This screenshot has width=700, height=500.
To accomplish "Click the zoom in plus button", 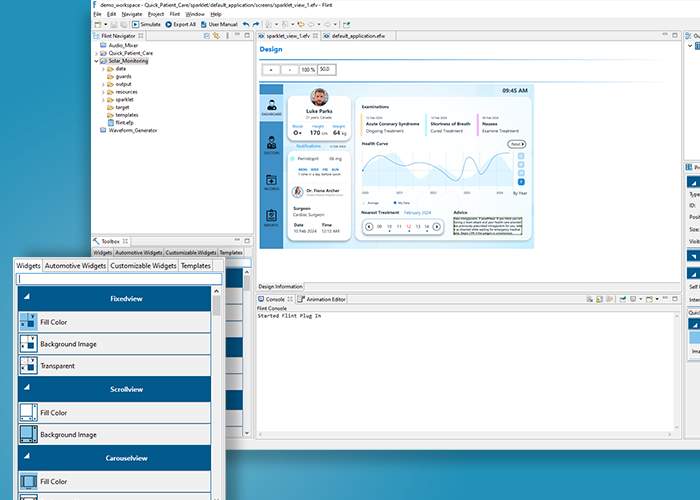I will point(270,70).
